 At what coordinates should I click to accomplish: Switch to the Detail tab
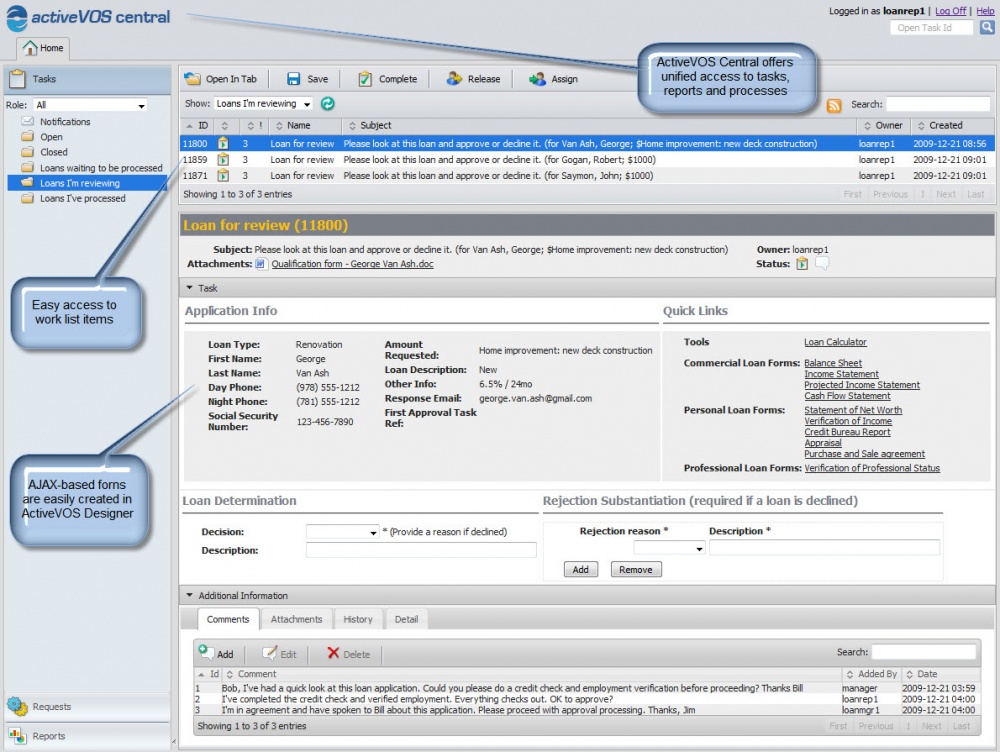pos(406,619)
